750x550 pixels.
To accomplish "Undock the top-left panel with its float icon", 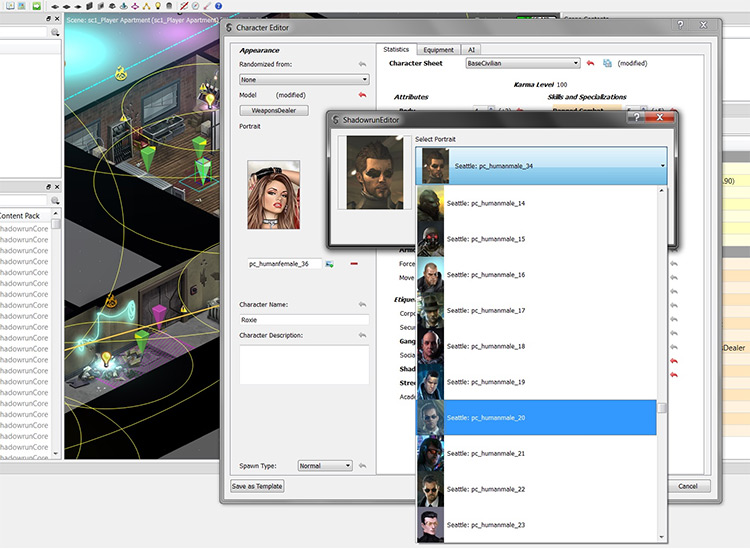I will tap(48, 18).
